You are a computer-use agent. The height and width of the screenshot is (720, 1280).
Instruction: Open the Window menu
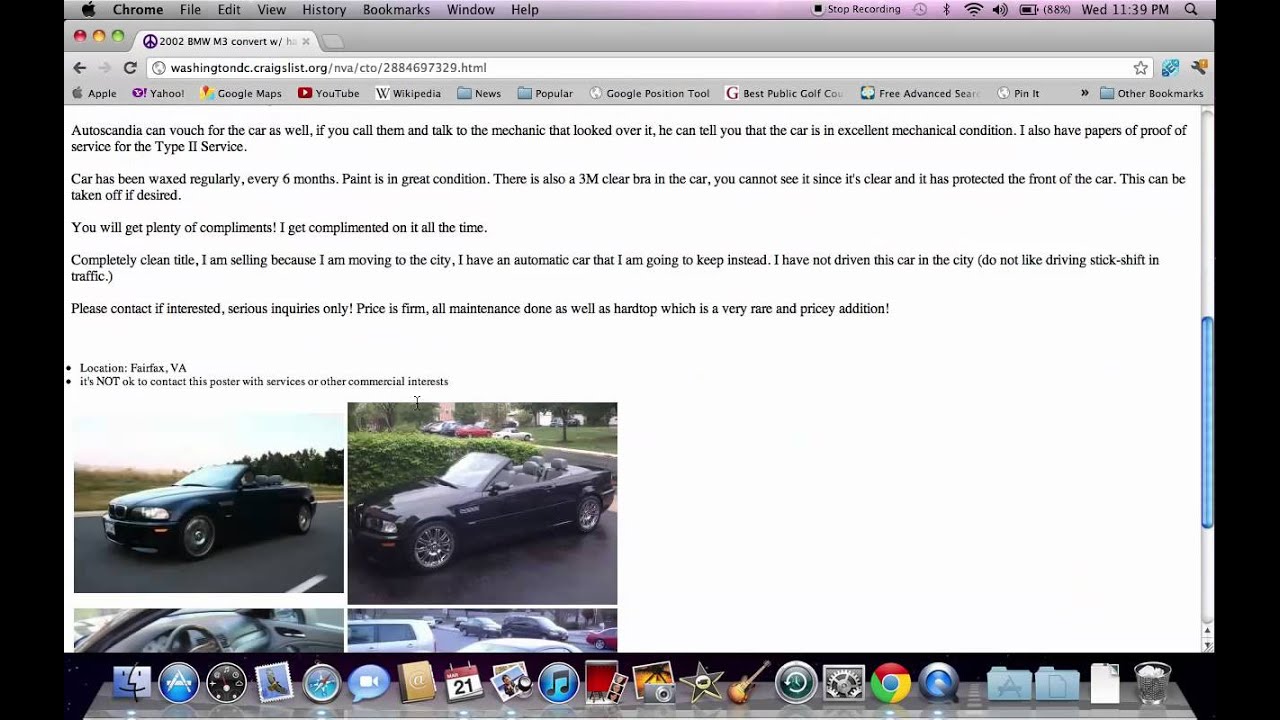point(470,9)
